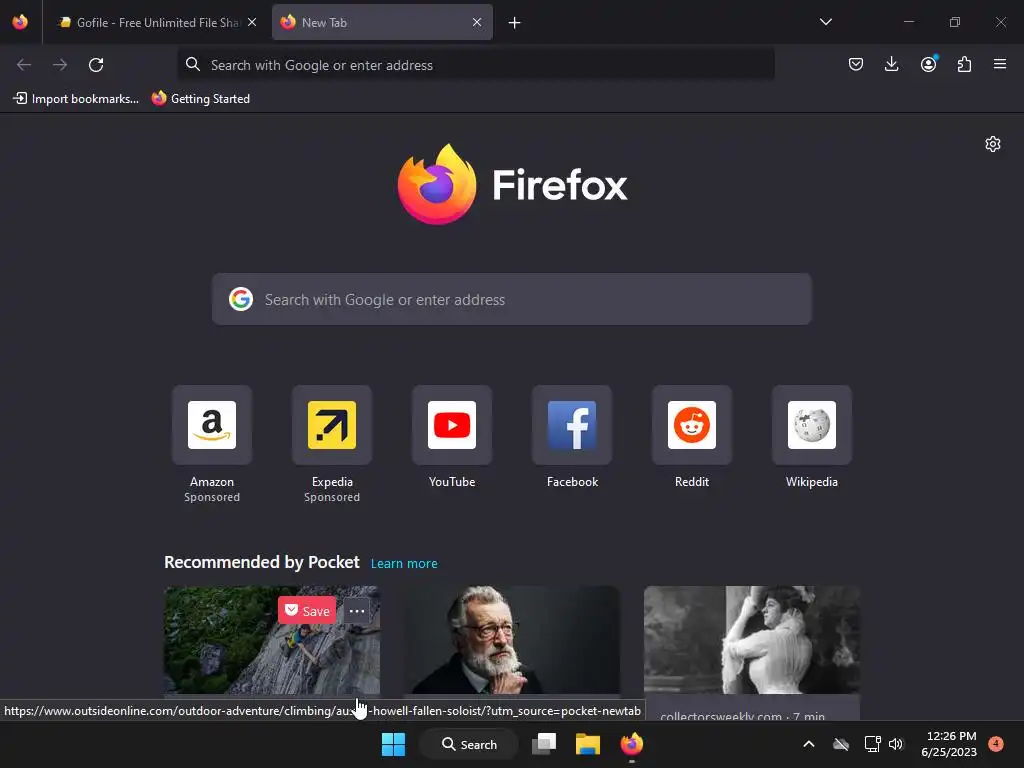Open File Explorer from the taskbar

pos(588,744)
